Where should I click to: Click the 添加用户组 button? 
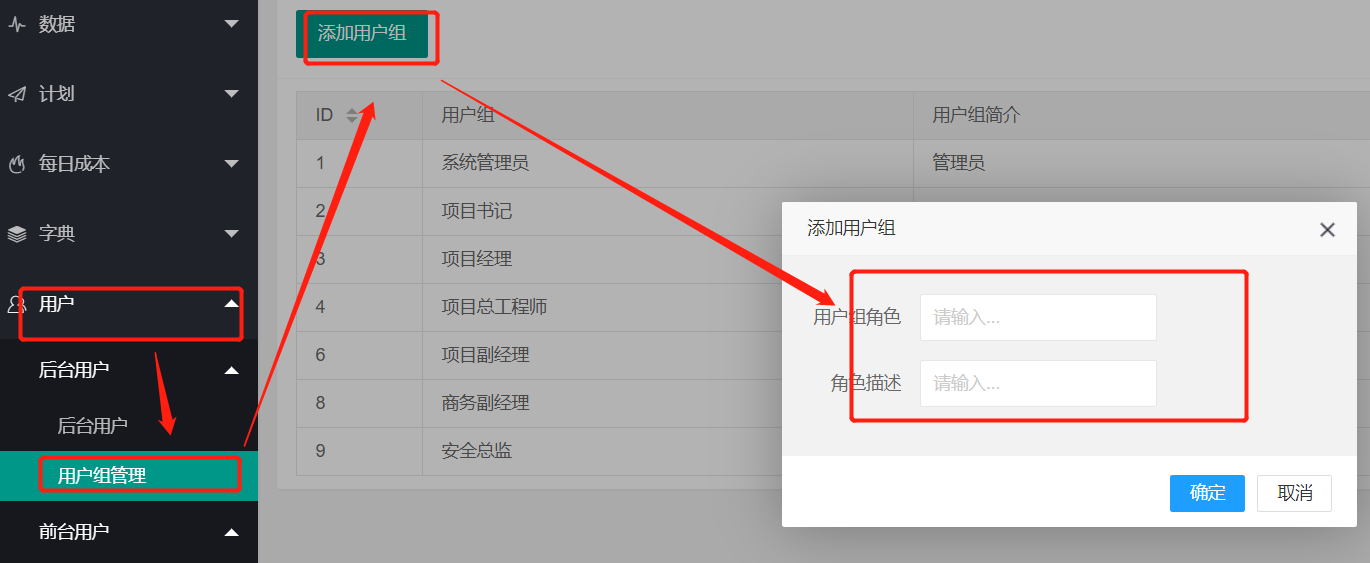point(362,34)
